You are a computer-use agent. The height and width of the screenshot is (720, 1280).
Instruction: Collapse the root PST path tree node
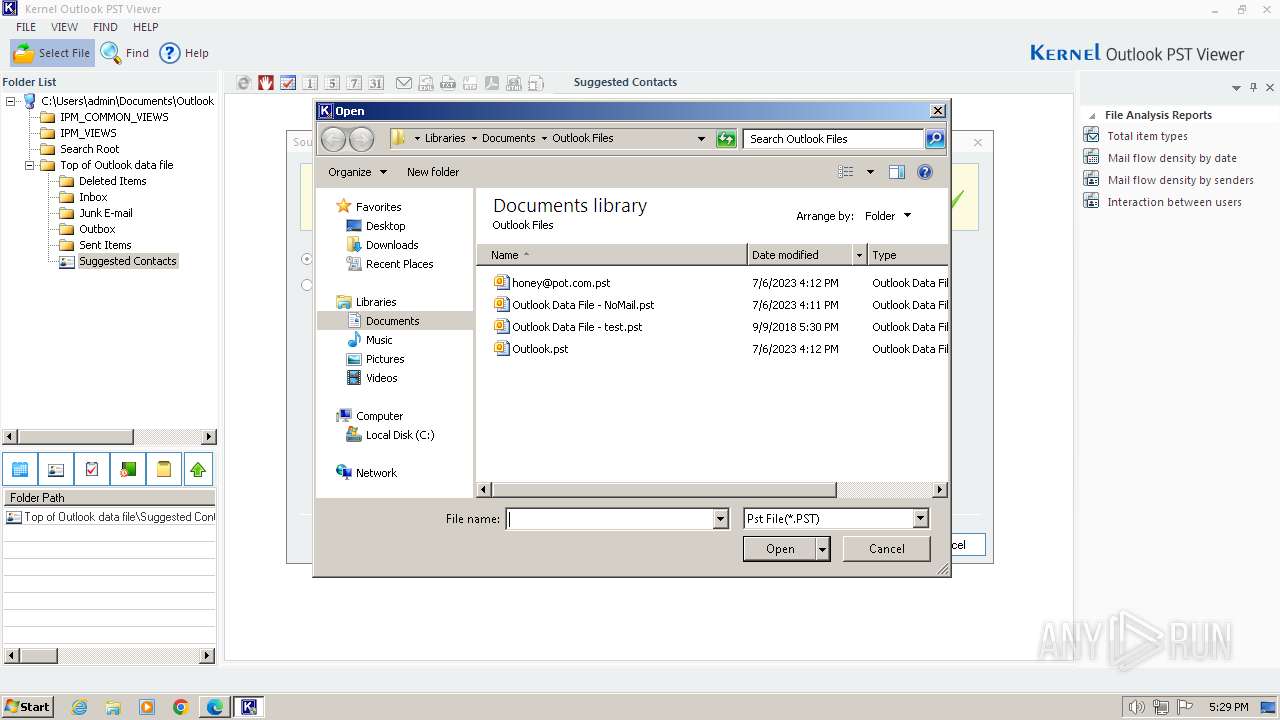click(x=11, y=101)
